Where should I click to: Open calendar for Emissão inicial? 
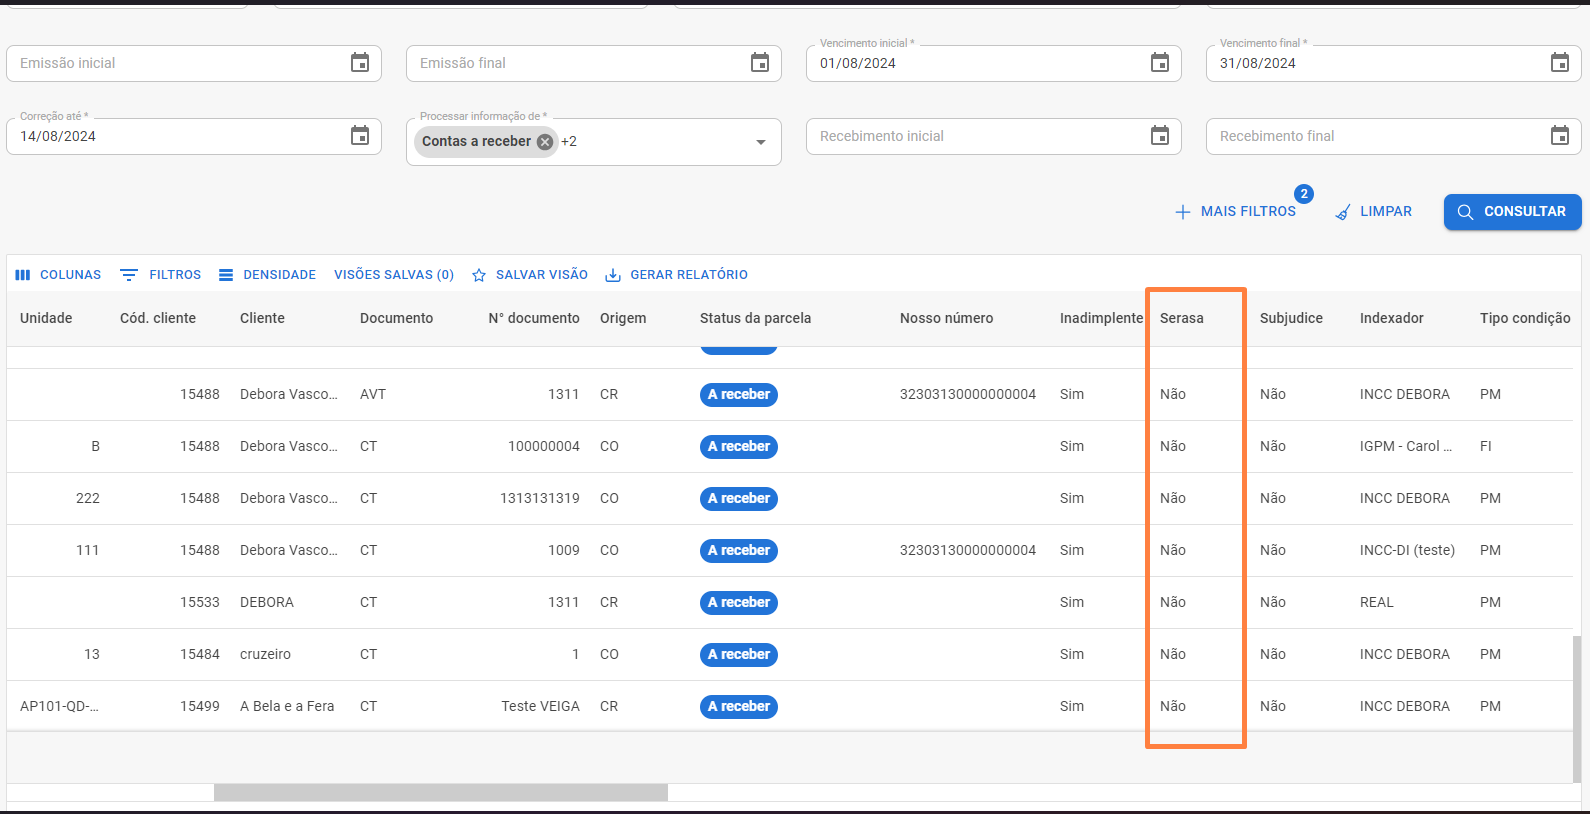tap(360, 63)
